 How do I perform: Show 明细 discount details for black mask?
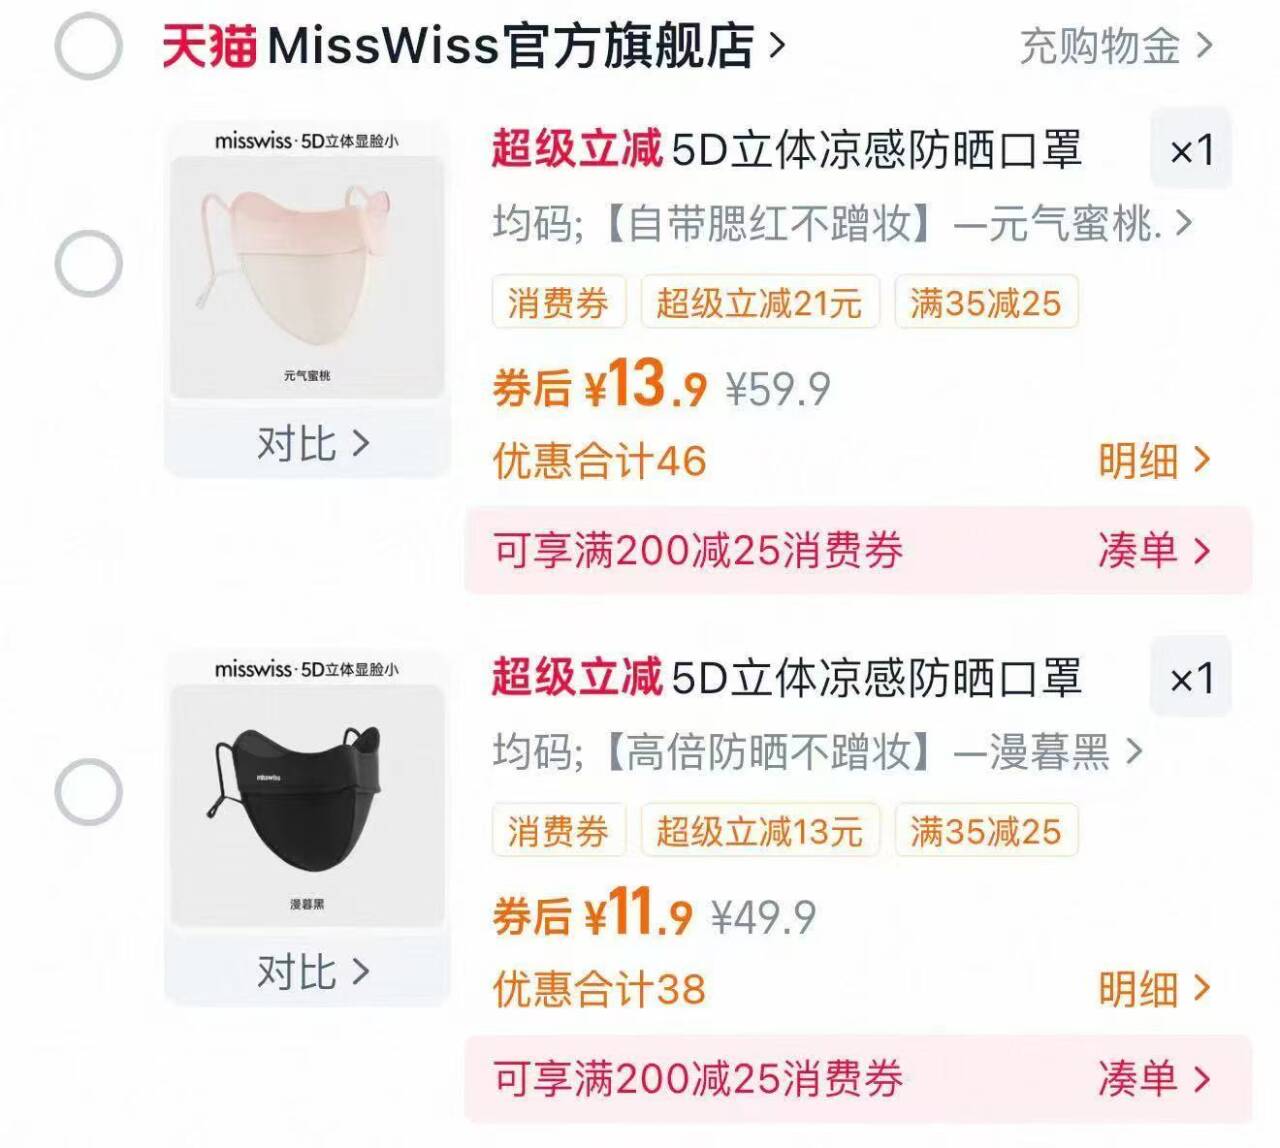tap(1155, 989)
